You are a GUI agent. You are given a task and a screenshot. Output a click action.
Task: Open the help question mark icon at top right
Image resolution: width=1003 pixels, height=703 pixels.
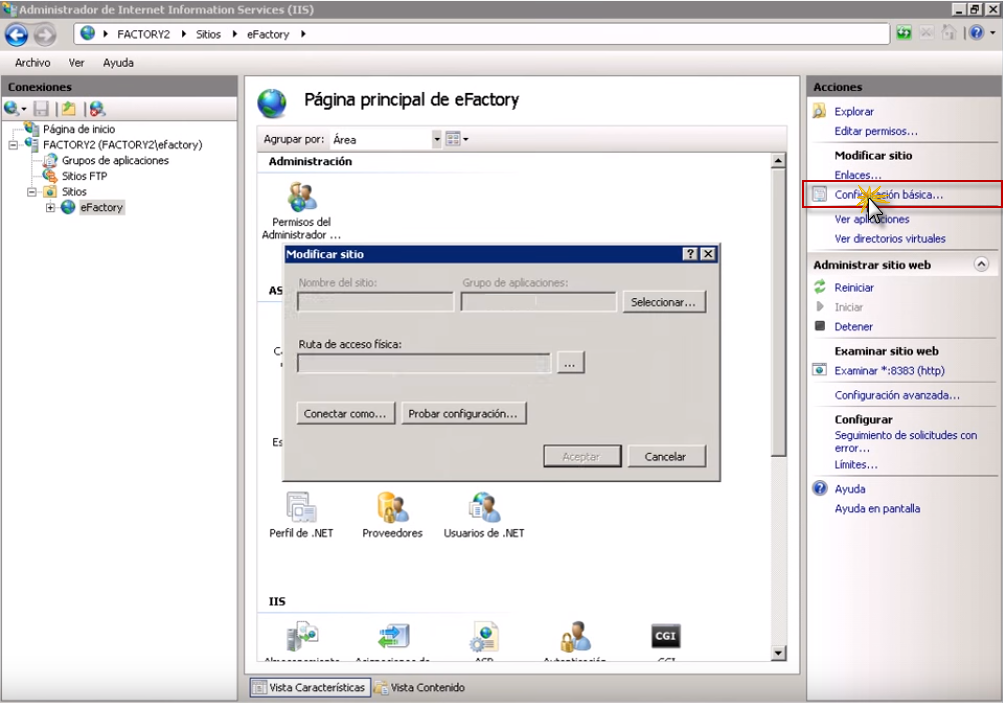point(977,33)
